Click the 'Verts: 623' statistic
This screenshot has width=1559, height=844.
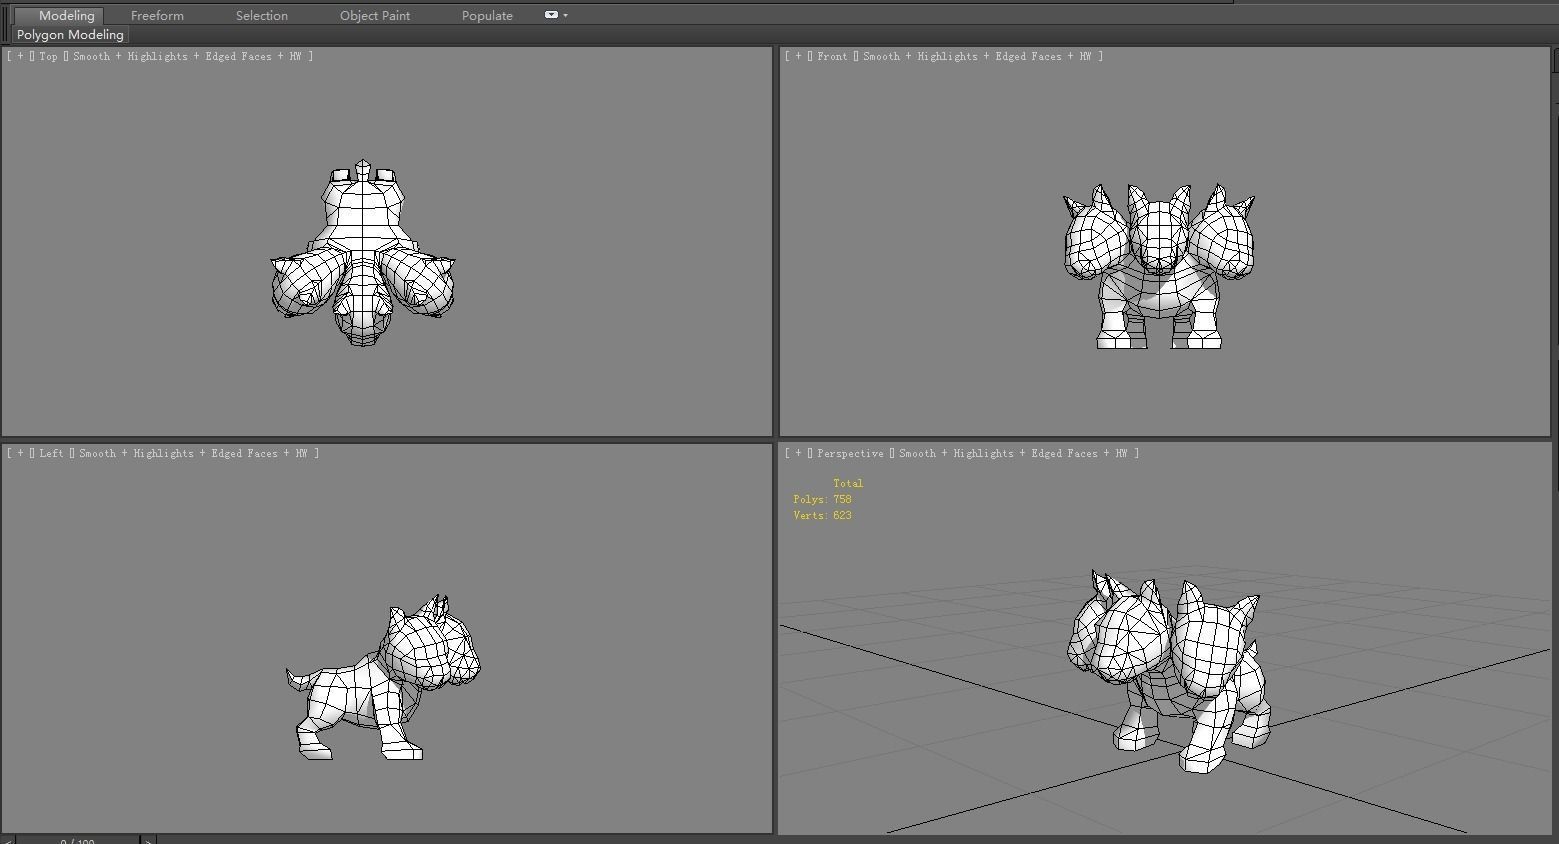(x=822, y=515)
